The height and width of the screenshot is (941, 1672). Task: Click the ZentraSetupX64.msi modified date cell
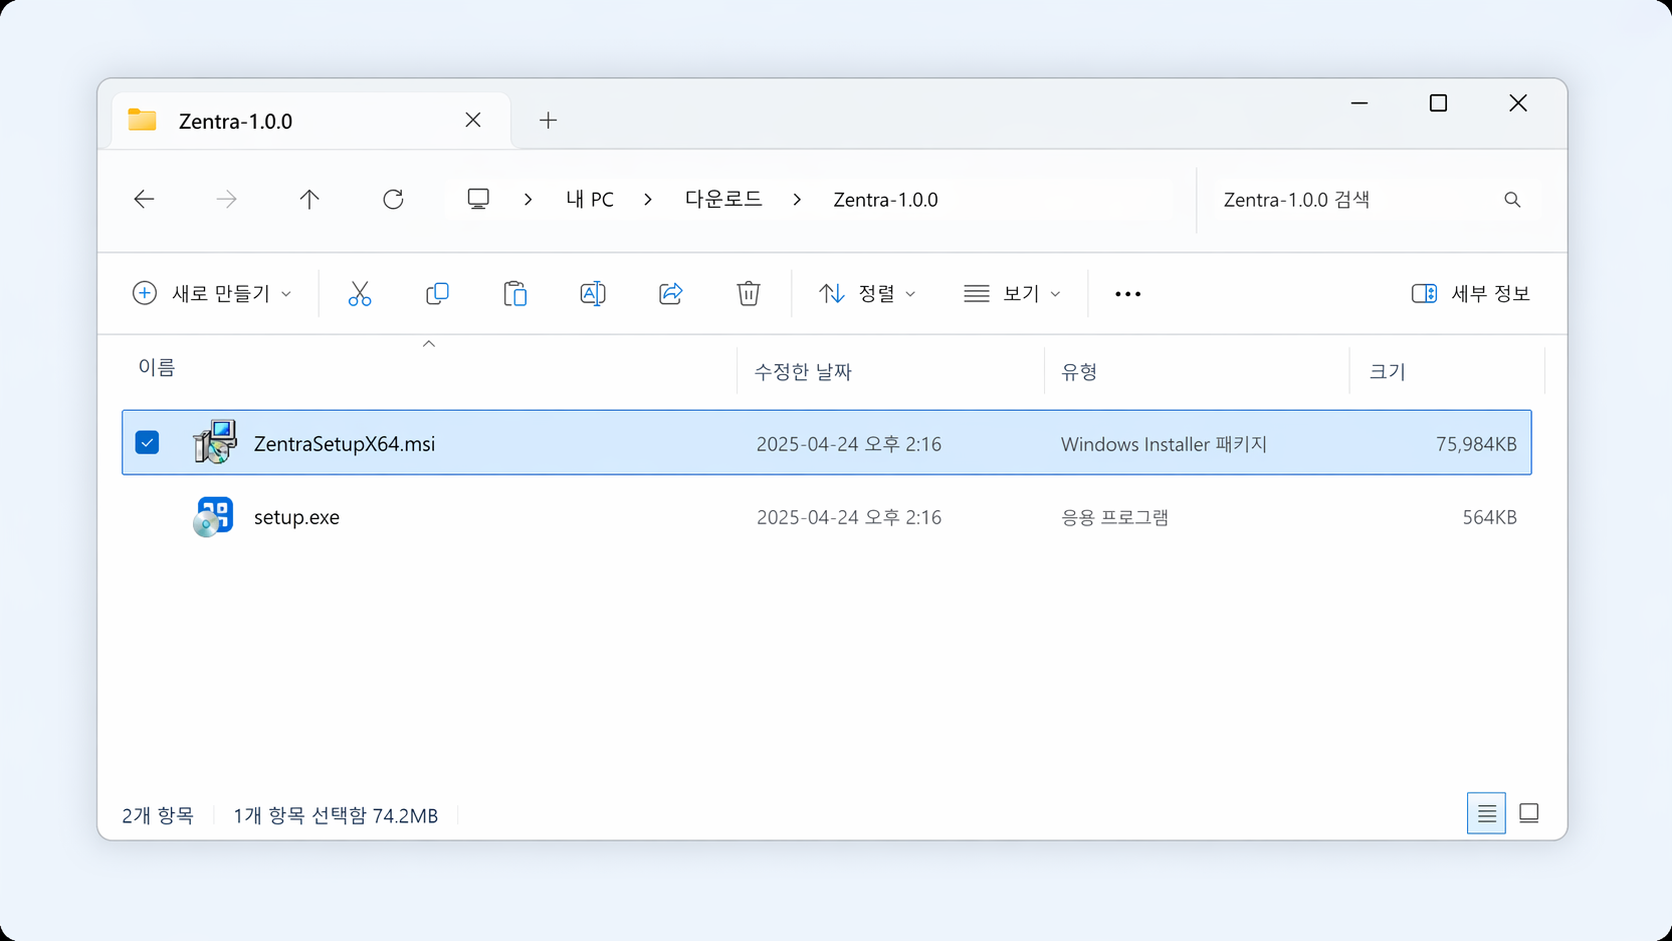849,444
